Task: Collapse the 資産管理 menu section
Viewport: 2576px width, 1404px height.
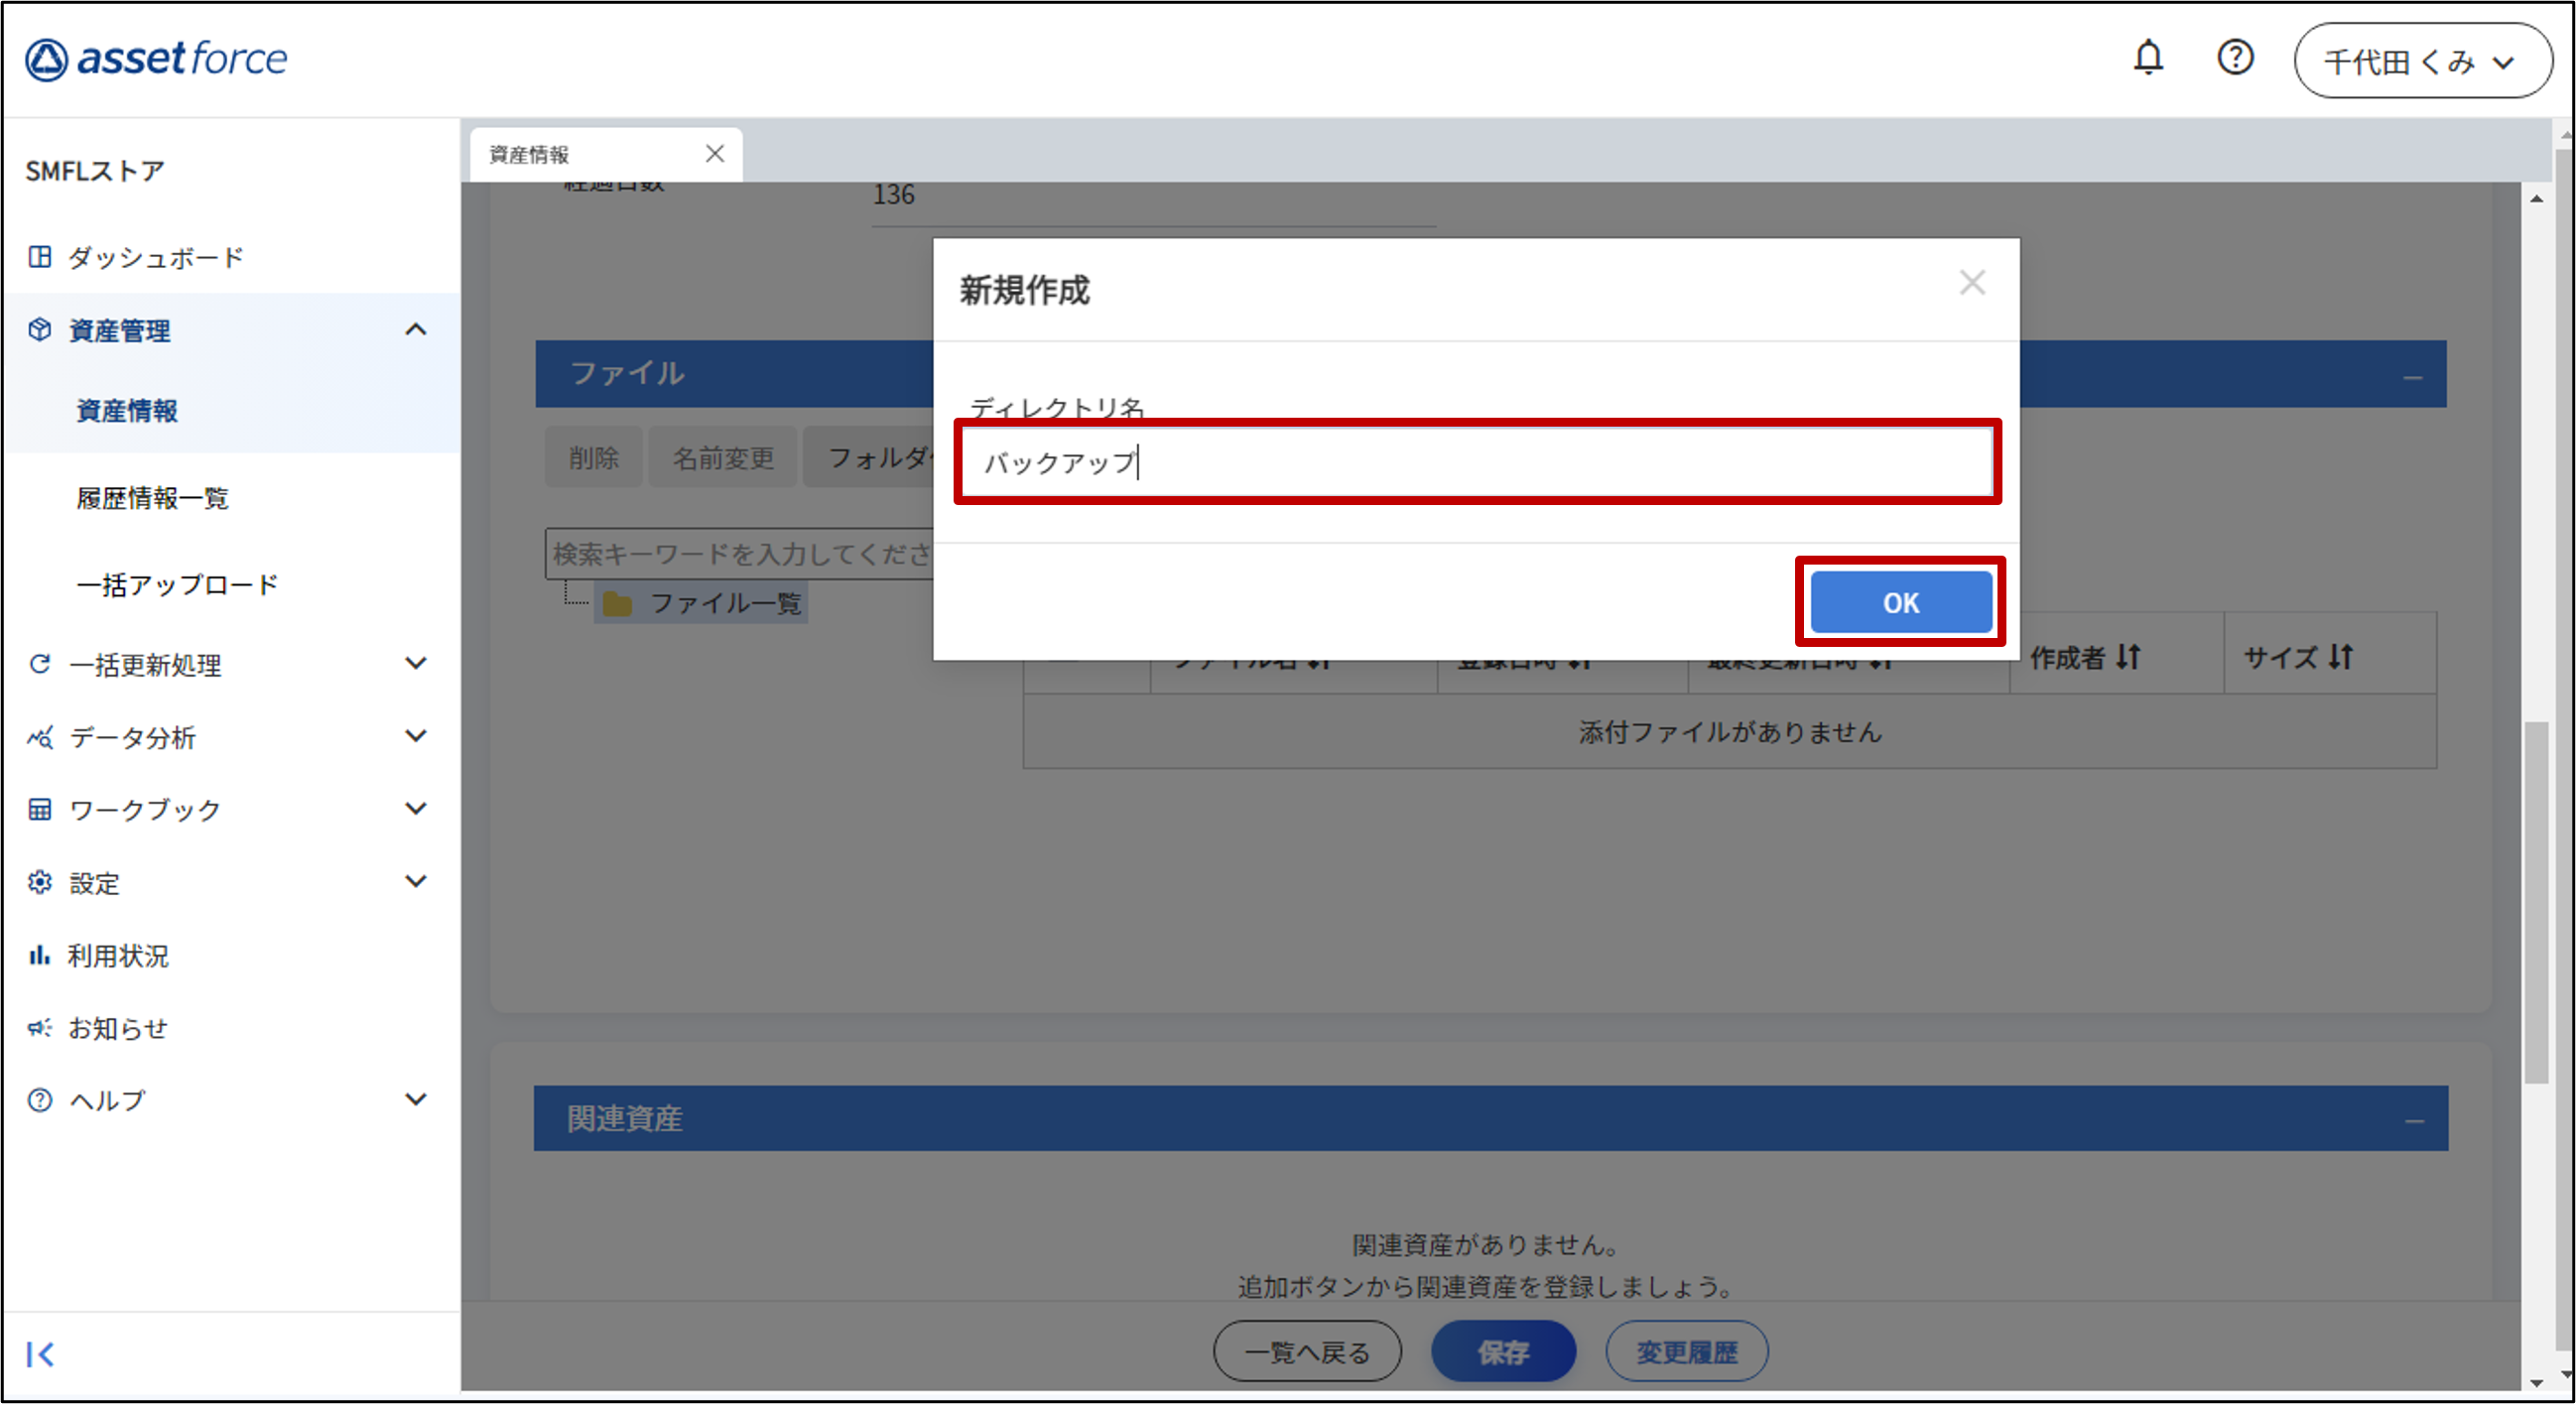Action: (416, 330)
